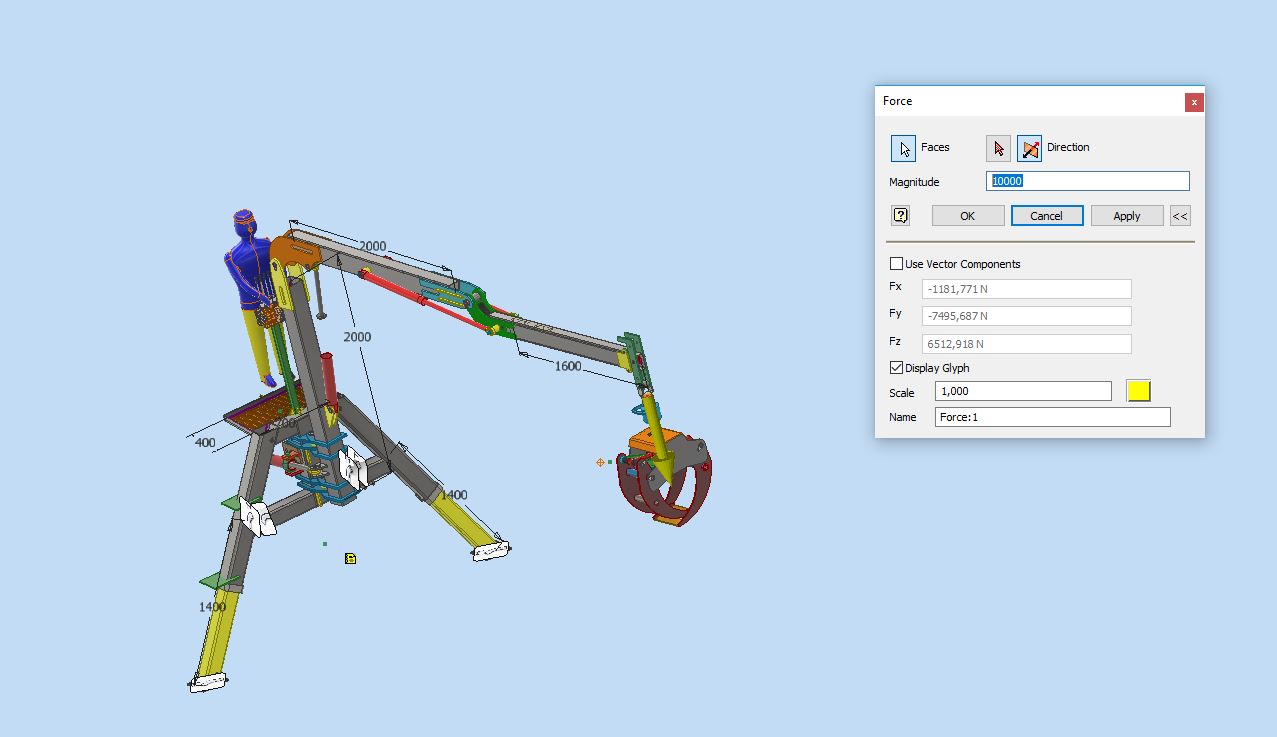Uncheck the Display Glyph checkbox

(896, 368)
